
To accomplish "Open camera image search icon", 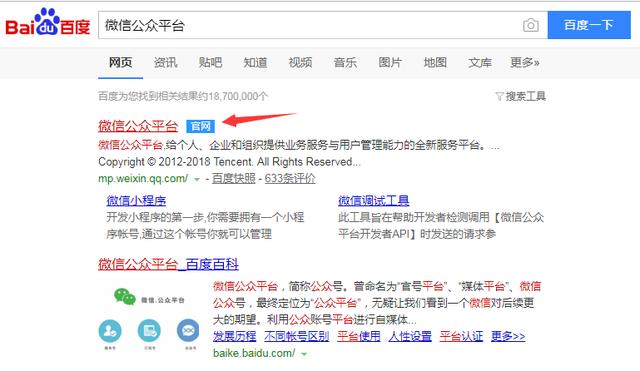I will click(x=531, y=25).
